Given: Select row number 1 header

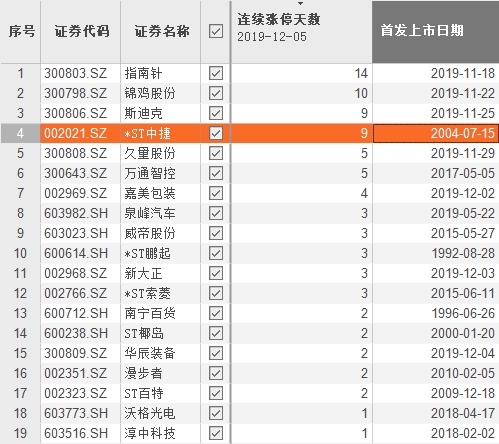Looking at the screenshot, I should pos(20,73).
